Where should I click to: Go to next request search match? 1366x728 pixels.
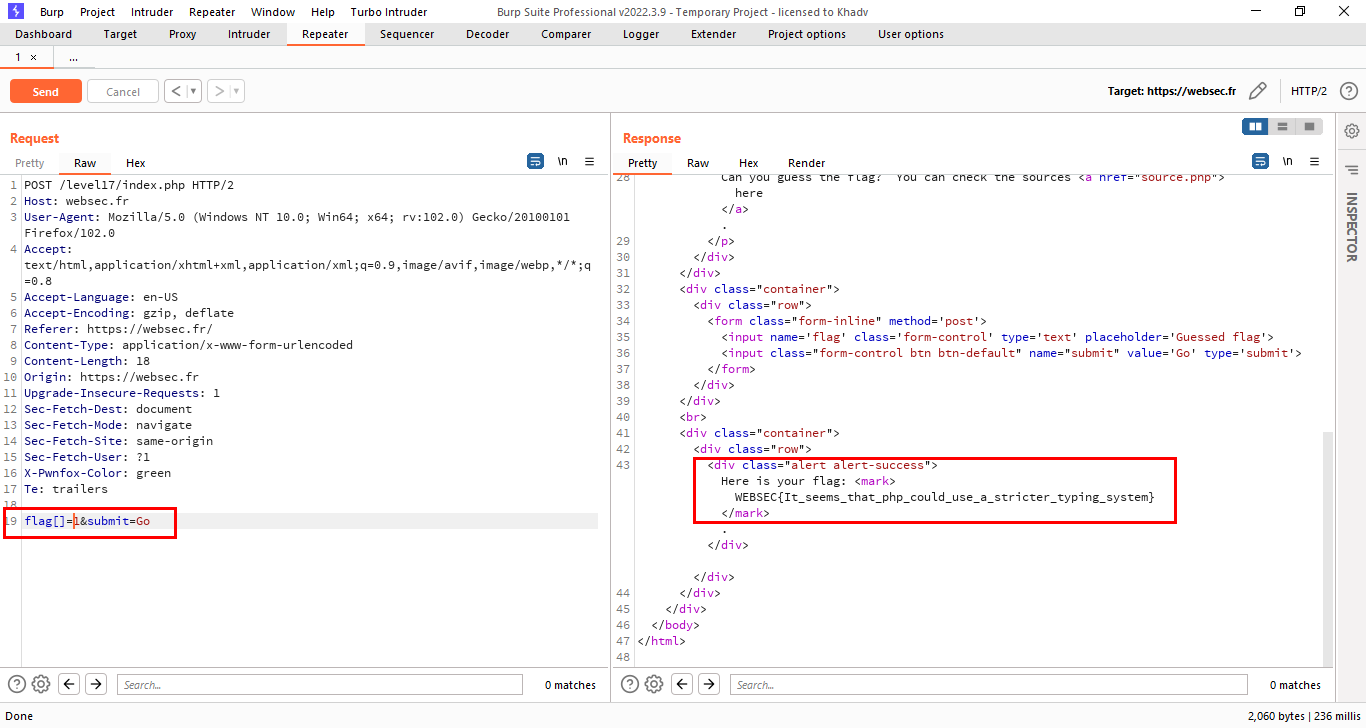click(x=96, y=684)
